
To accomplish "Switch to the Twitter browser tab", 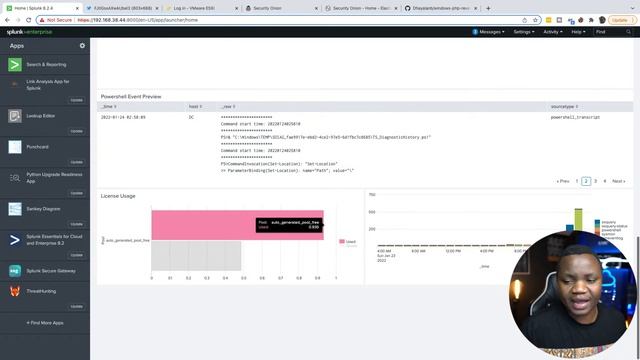I will pyautogui.click(x=122, y=8).
